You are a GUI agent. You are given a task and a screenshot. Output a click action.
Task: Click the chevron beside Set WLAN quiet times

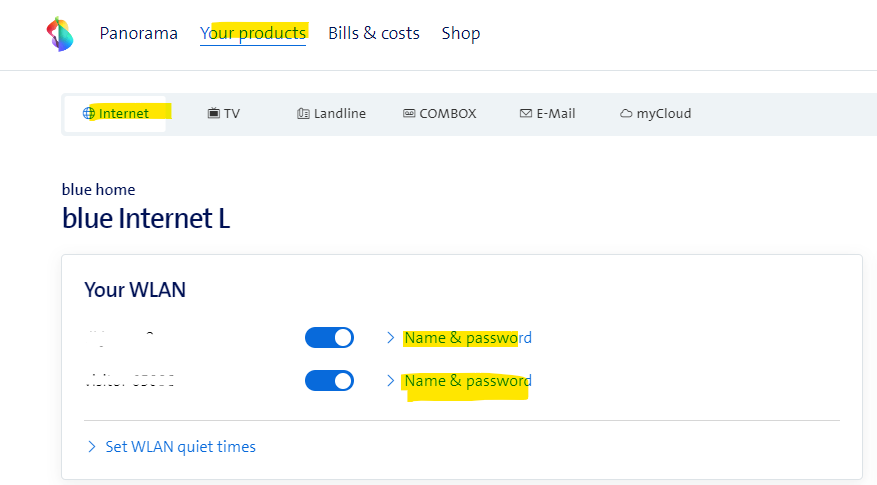click(x=92, y=447)
